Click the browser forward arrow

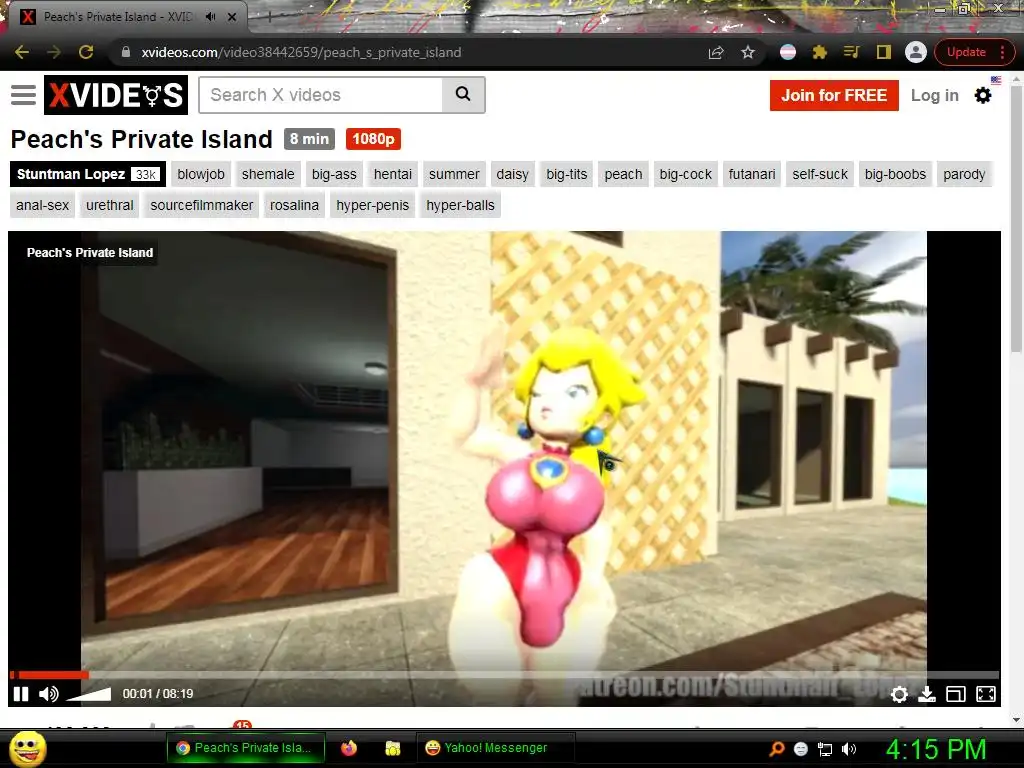pyautogui.click(x=54, y=52)
